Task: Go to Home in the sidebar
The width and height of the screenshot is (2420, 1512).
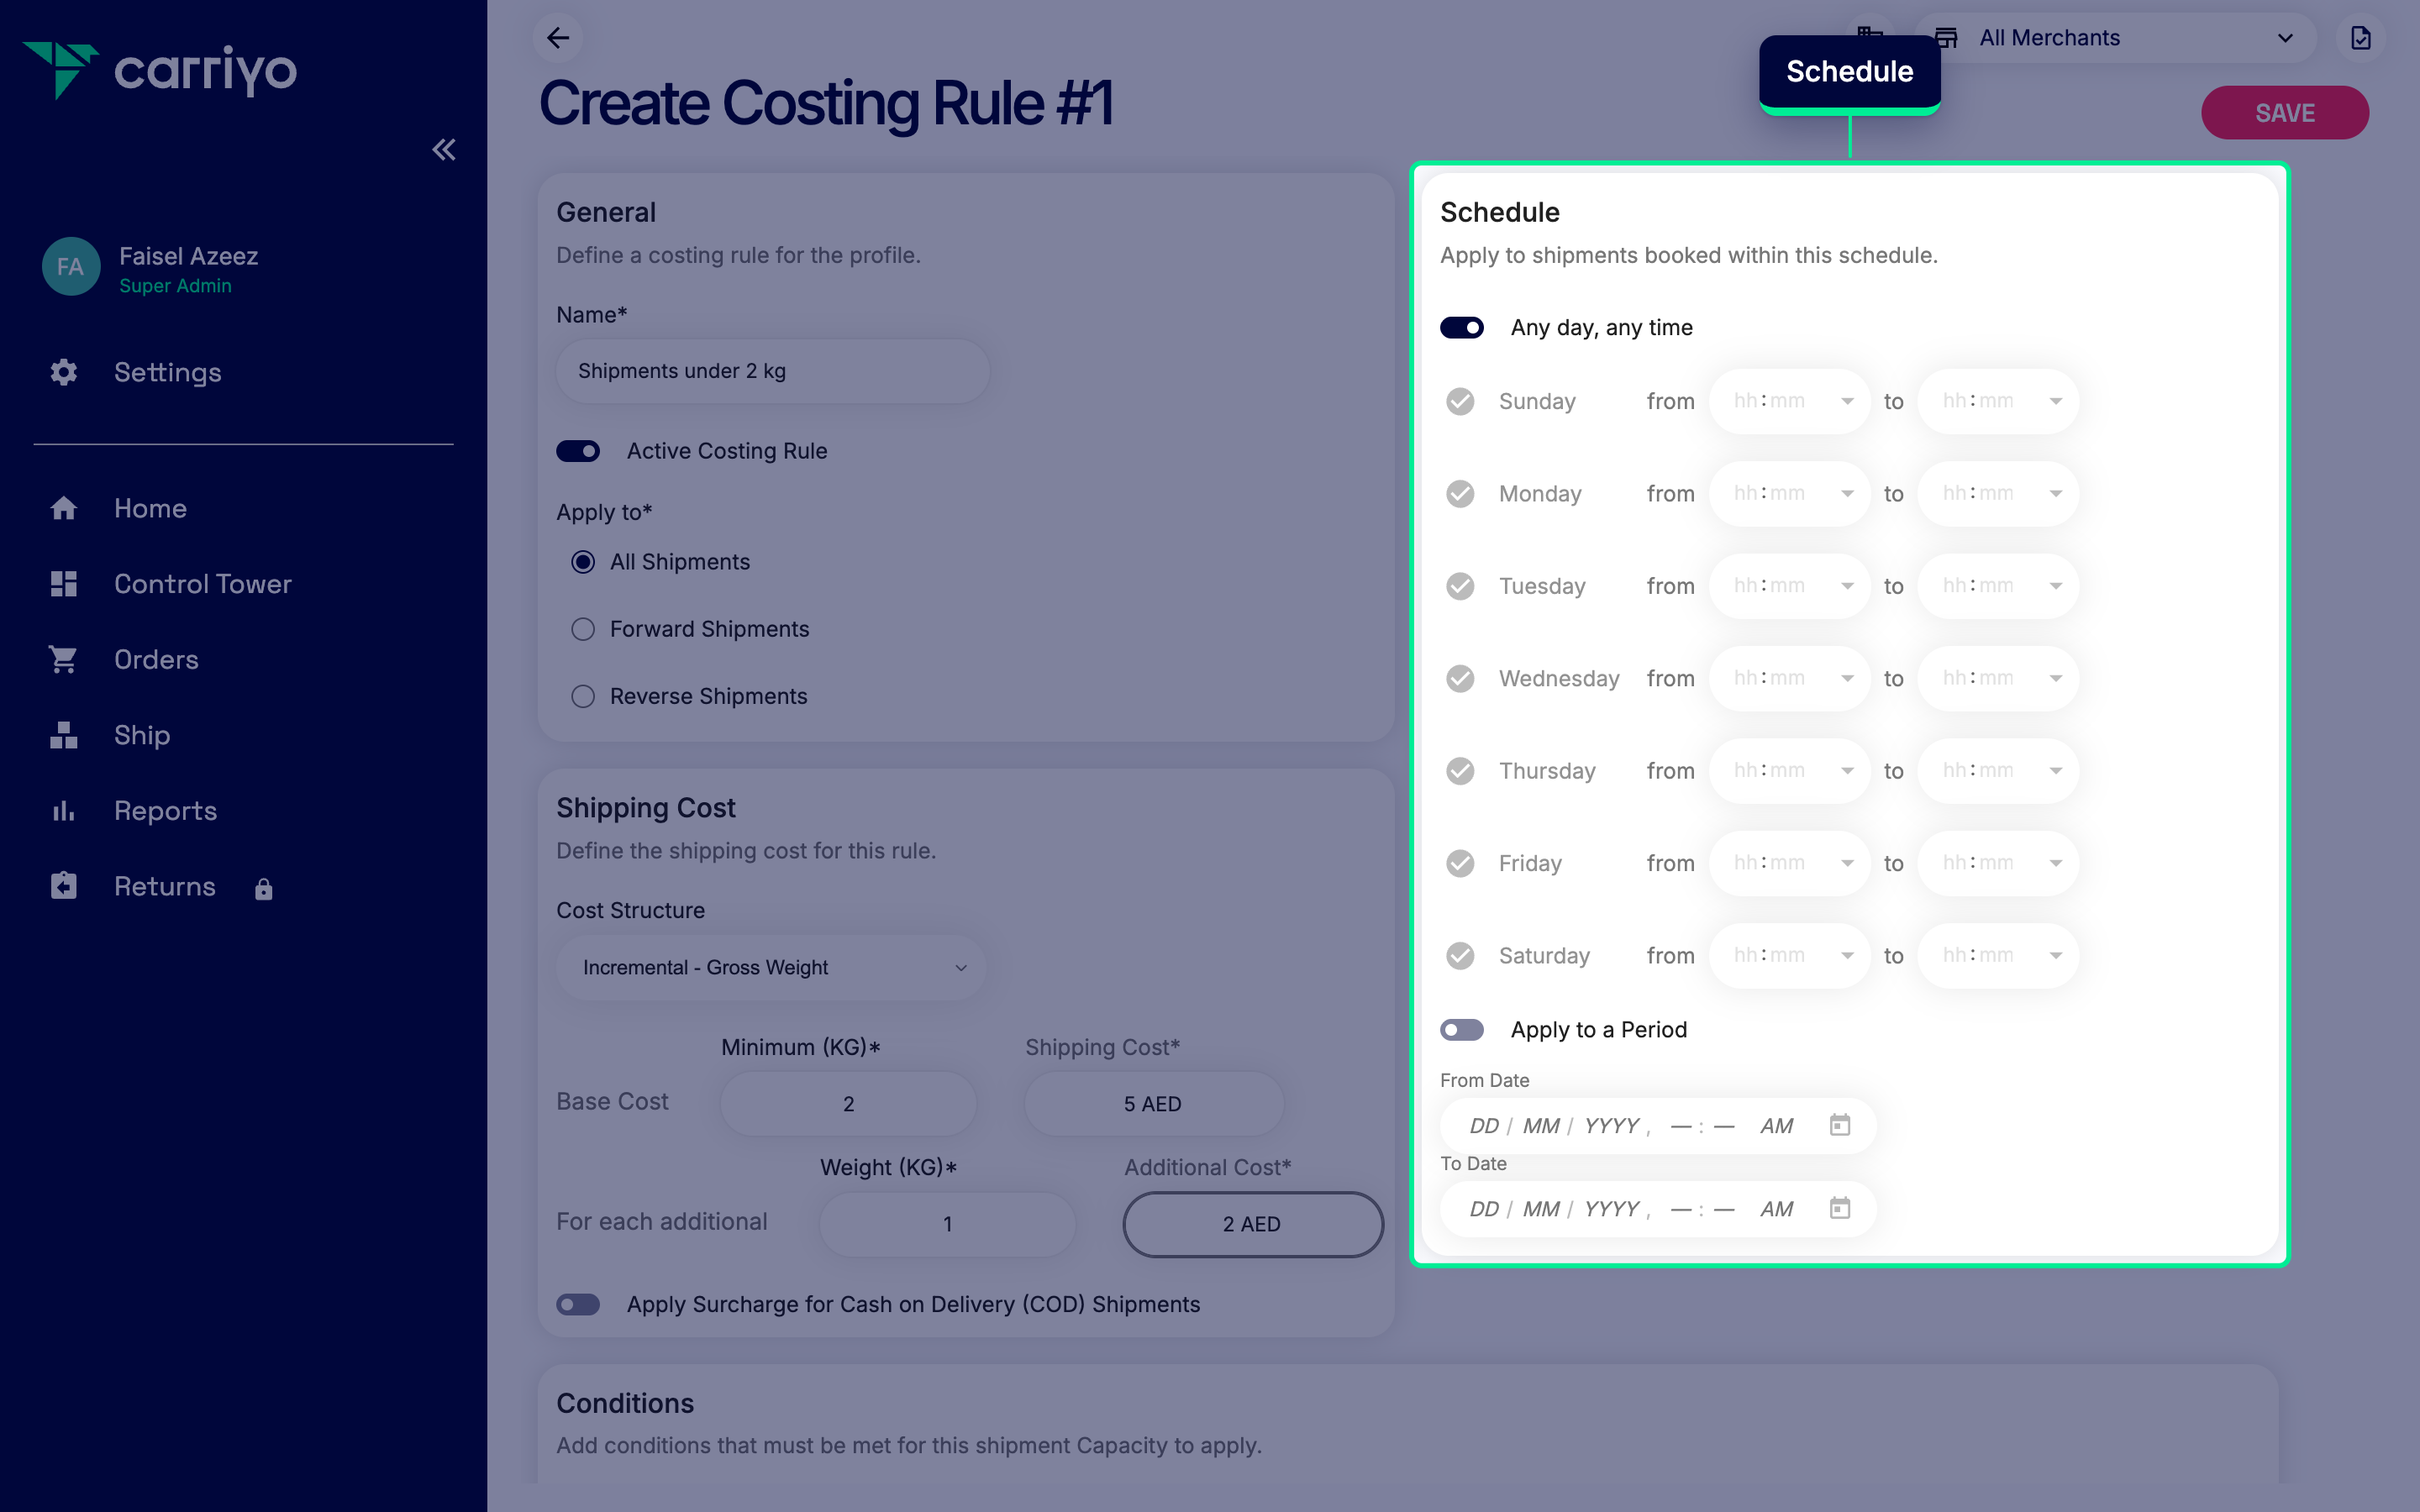Action: [x=150, y=508]
